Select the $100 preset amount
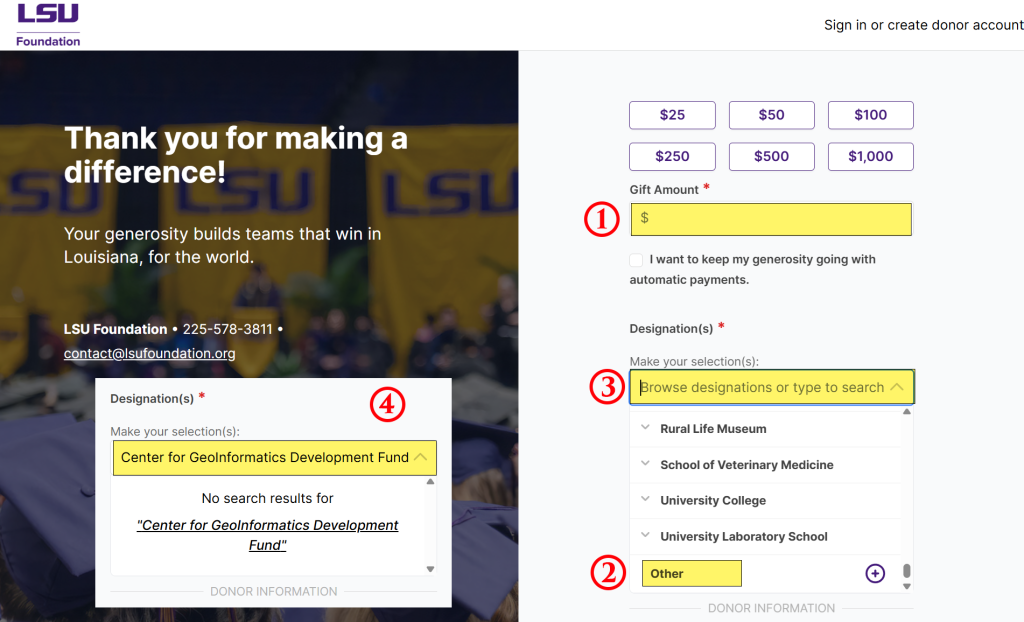 tap(870, 115)
